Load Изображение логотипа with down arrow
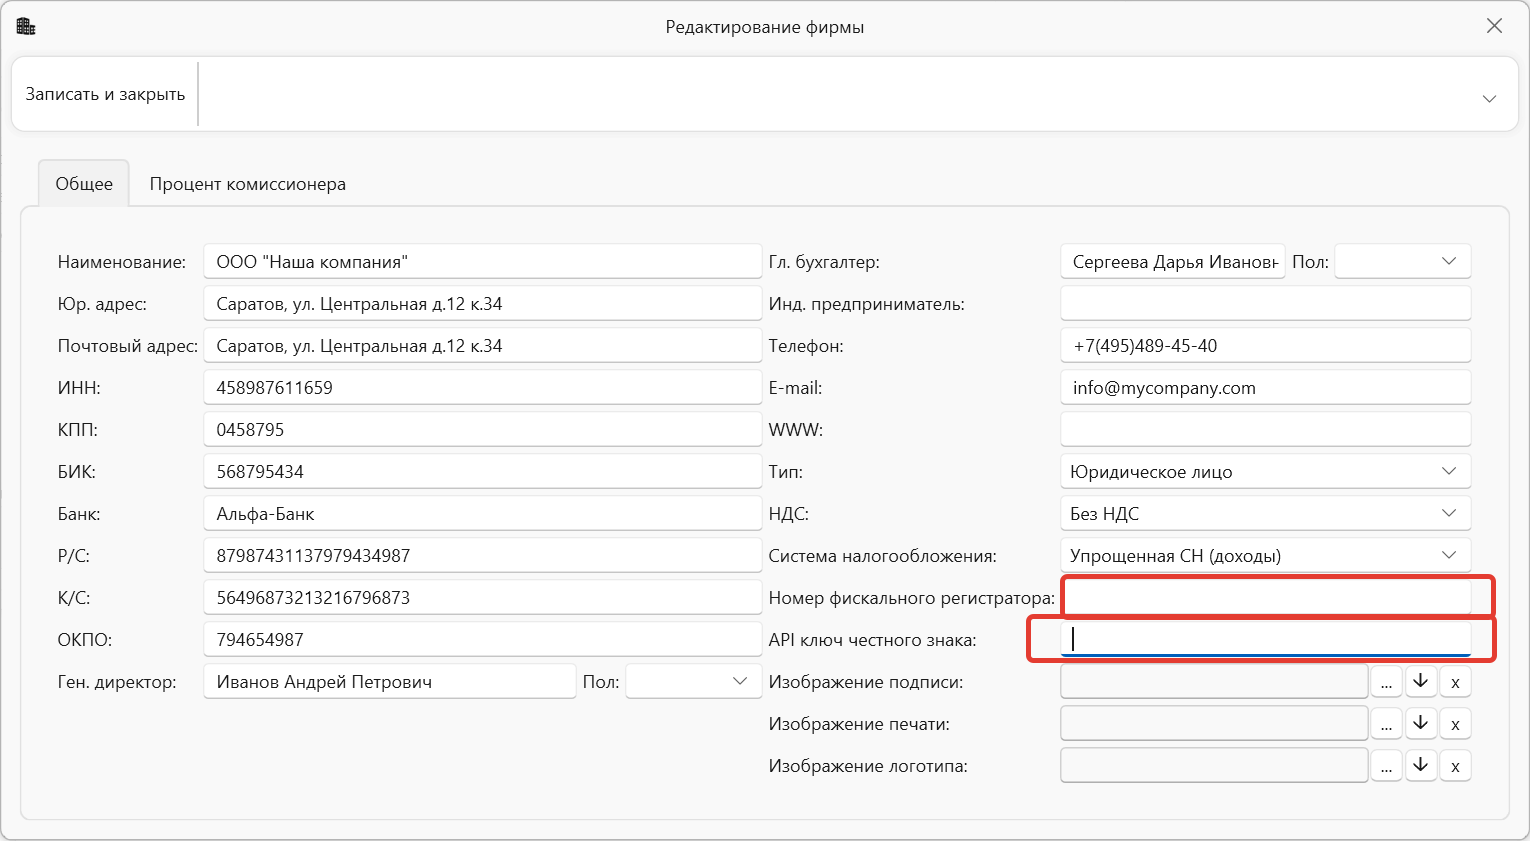1530x841 pixels. coord(1421,766)
